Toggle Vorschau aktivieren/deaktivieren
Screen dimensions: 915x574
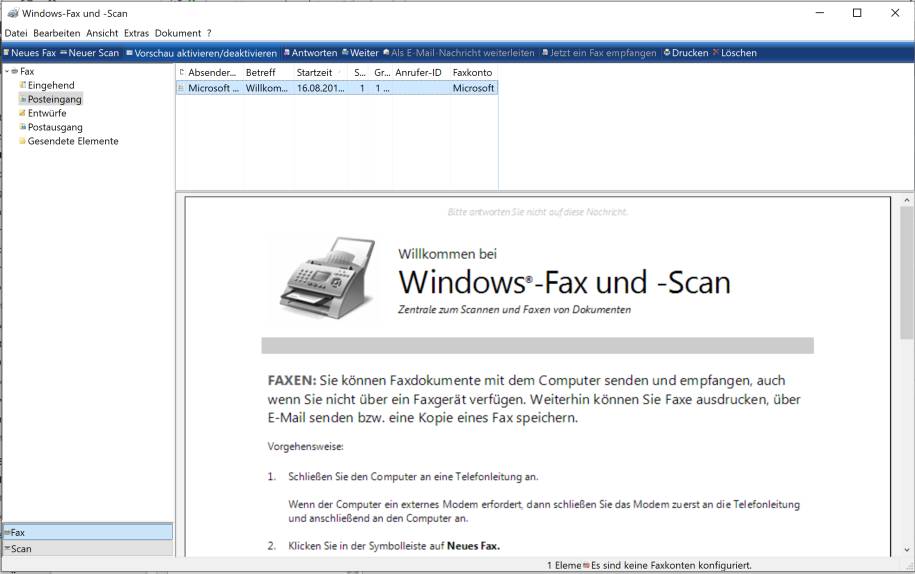(201, 52)
